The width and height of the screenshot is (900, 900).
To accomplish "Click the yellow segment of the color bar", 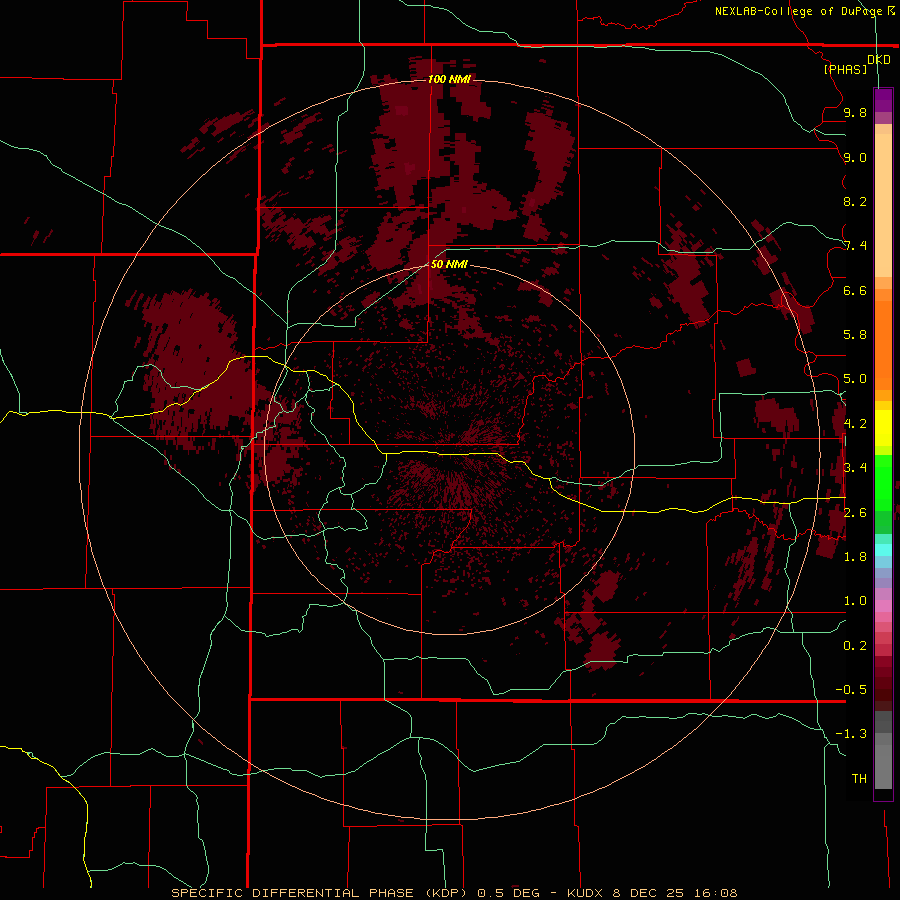I will (883, 428).
